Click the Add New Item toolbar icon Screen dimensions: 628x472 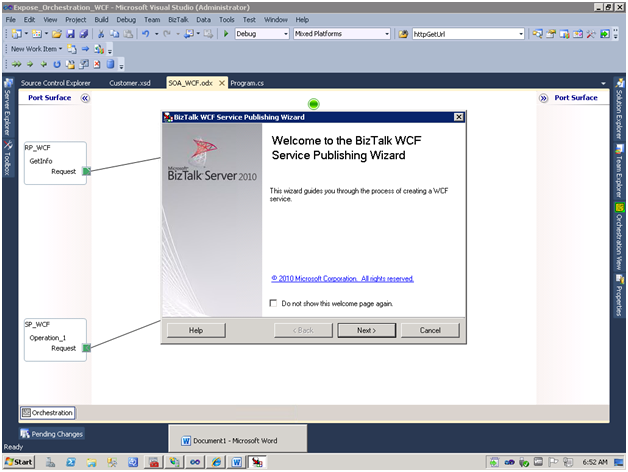37,34
